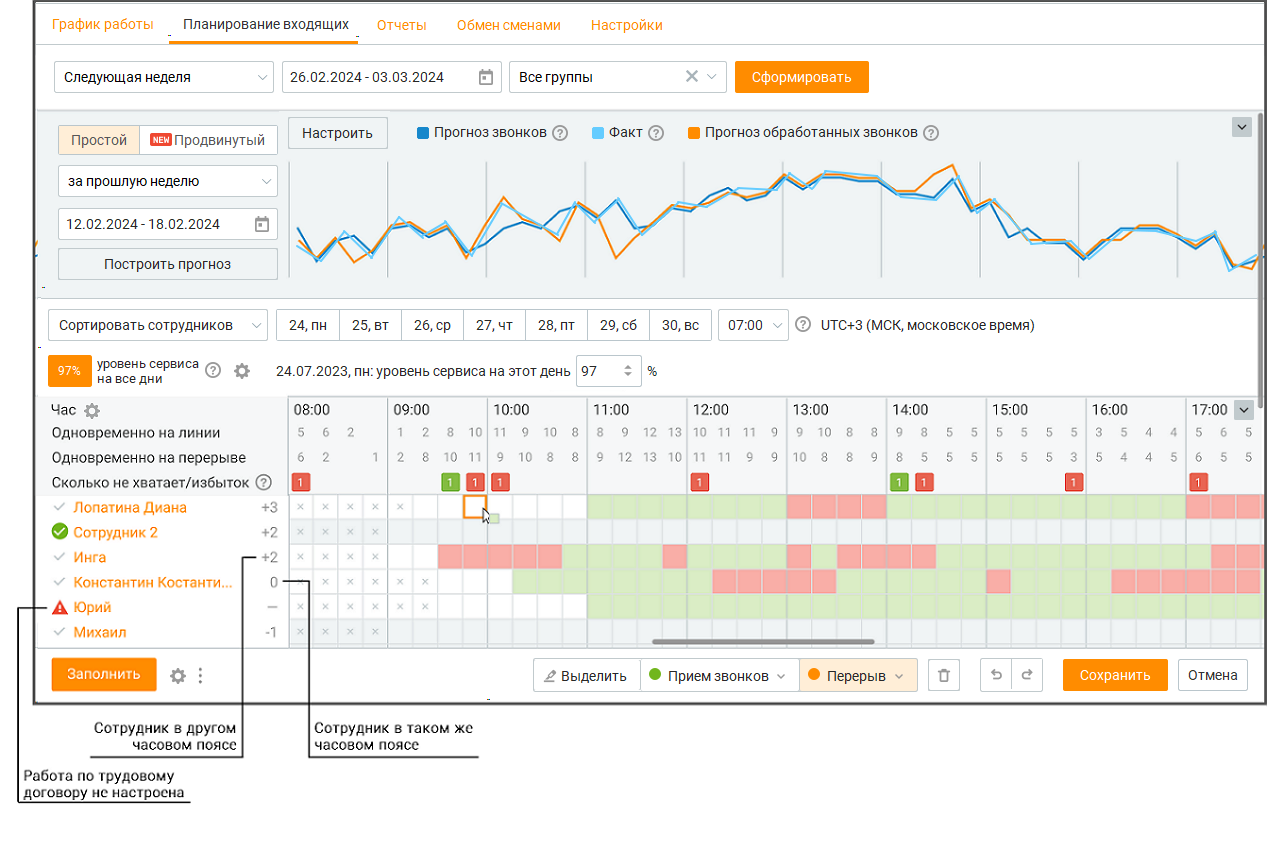Open calendar icon for 26.02.2024 date range
Viewport: 1267px width, 850px height.
tap(486, 77)
